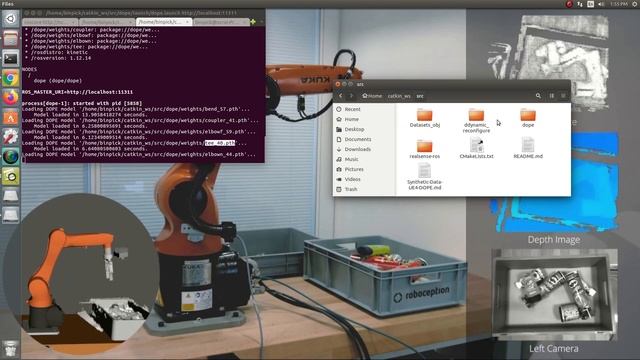The width and height of the screenshot is (640, 360).
Task: Open the session power menu gear
Action: 635,4
